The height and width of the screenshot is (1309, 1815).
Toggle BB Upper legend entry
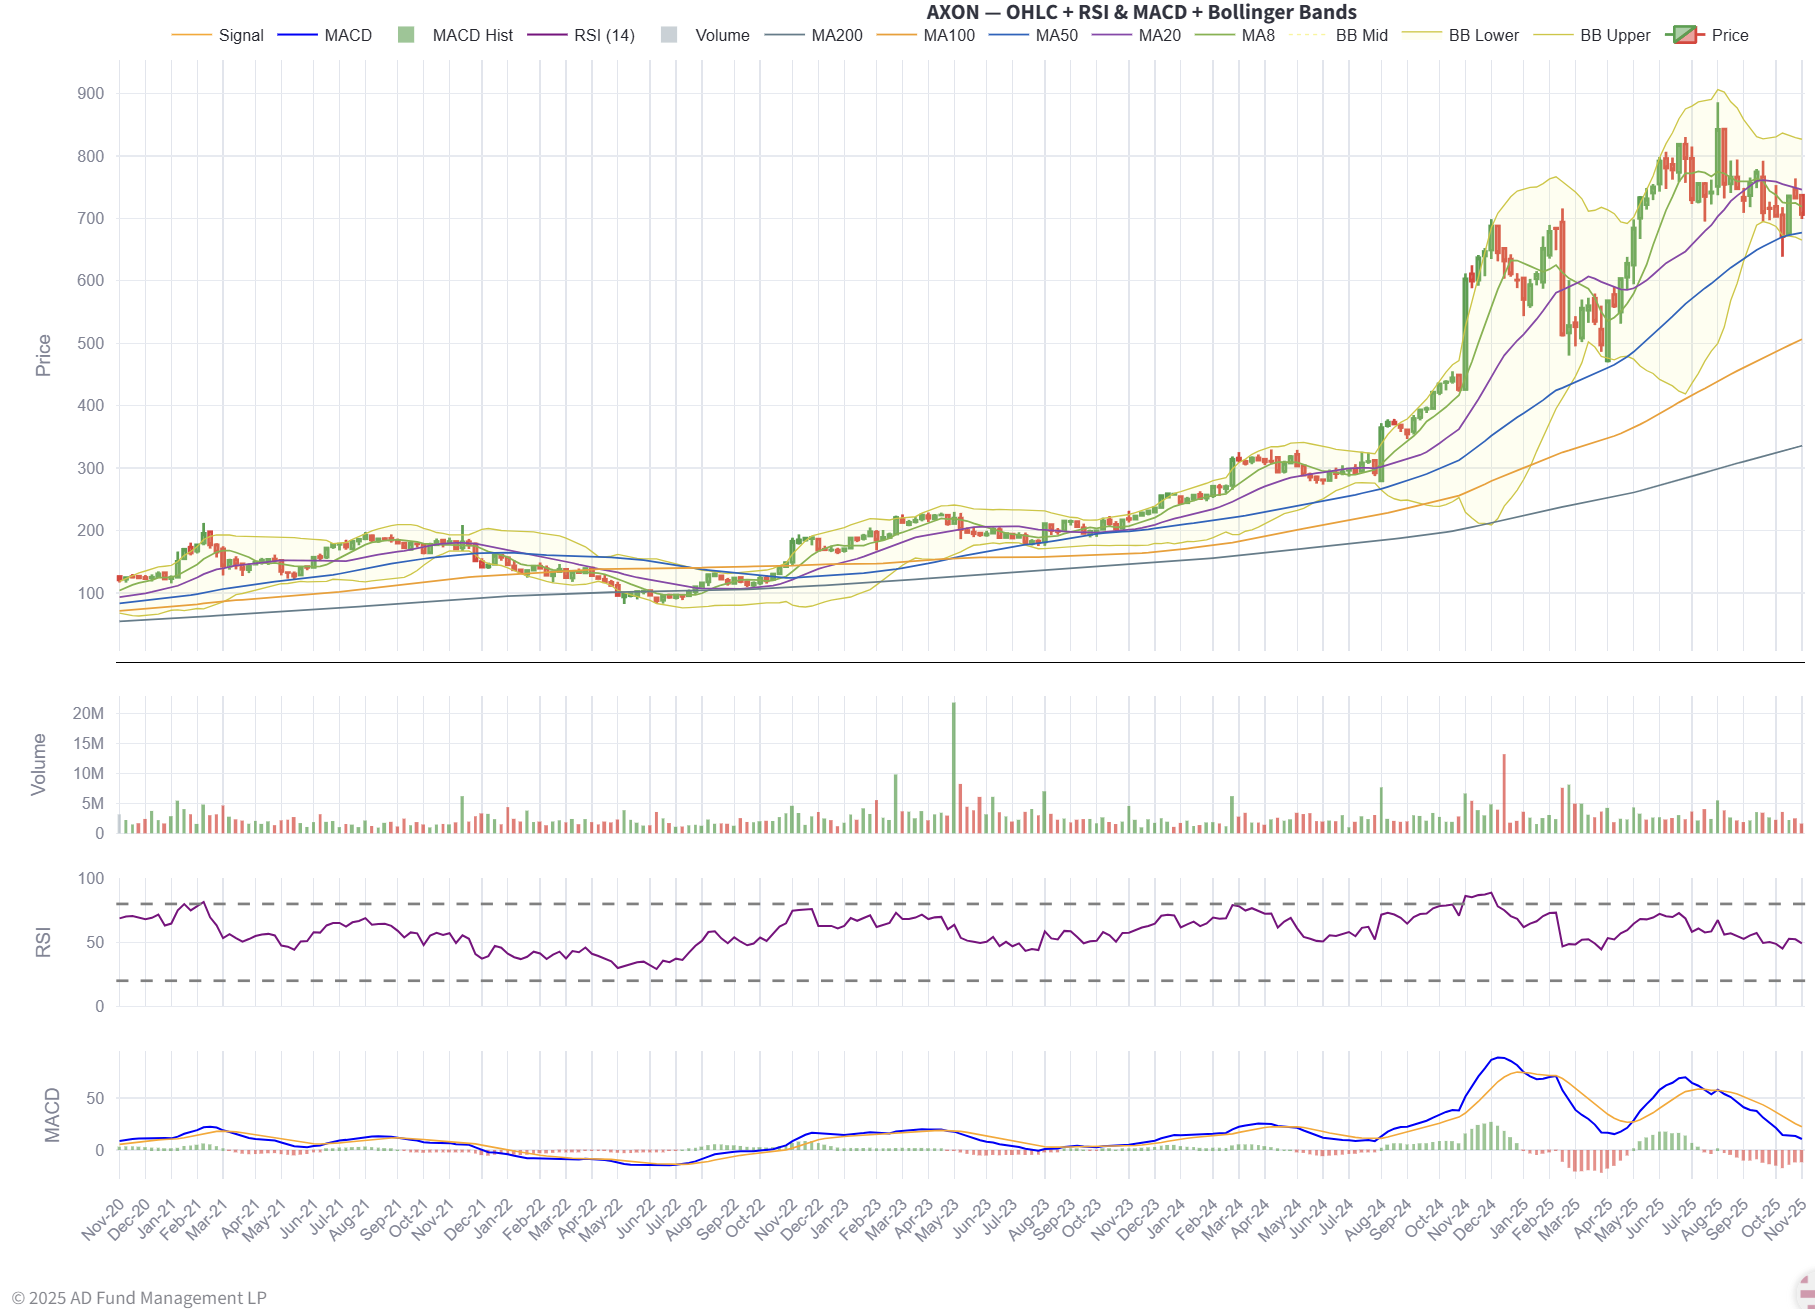click(x=1592, y=35)
